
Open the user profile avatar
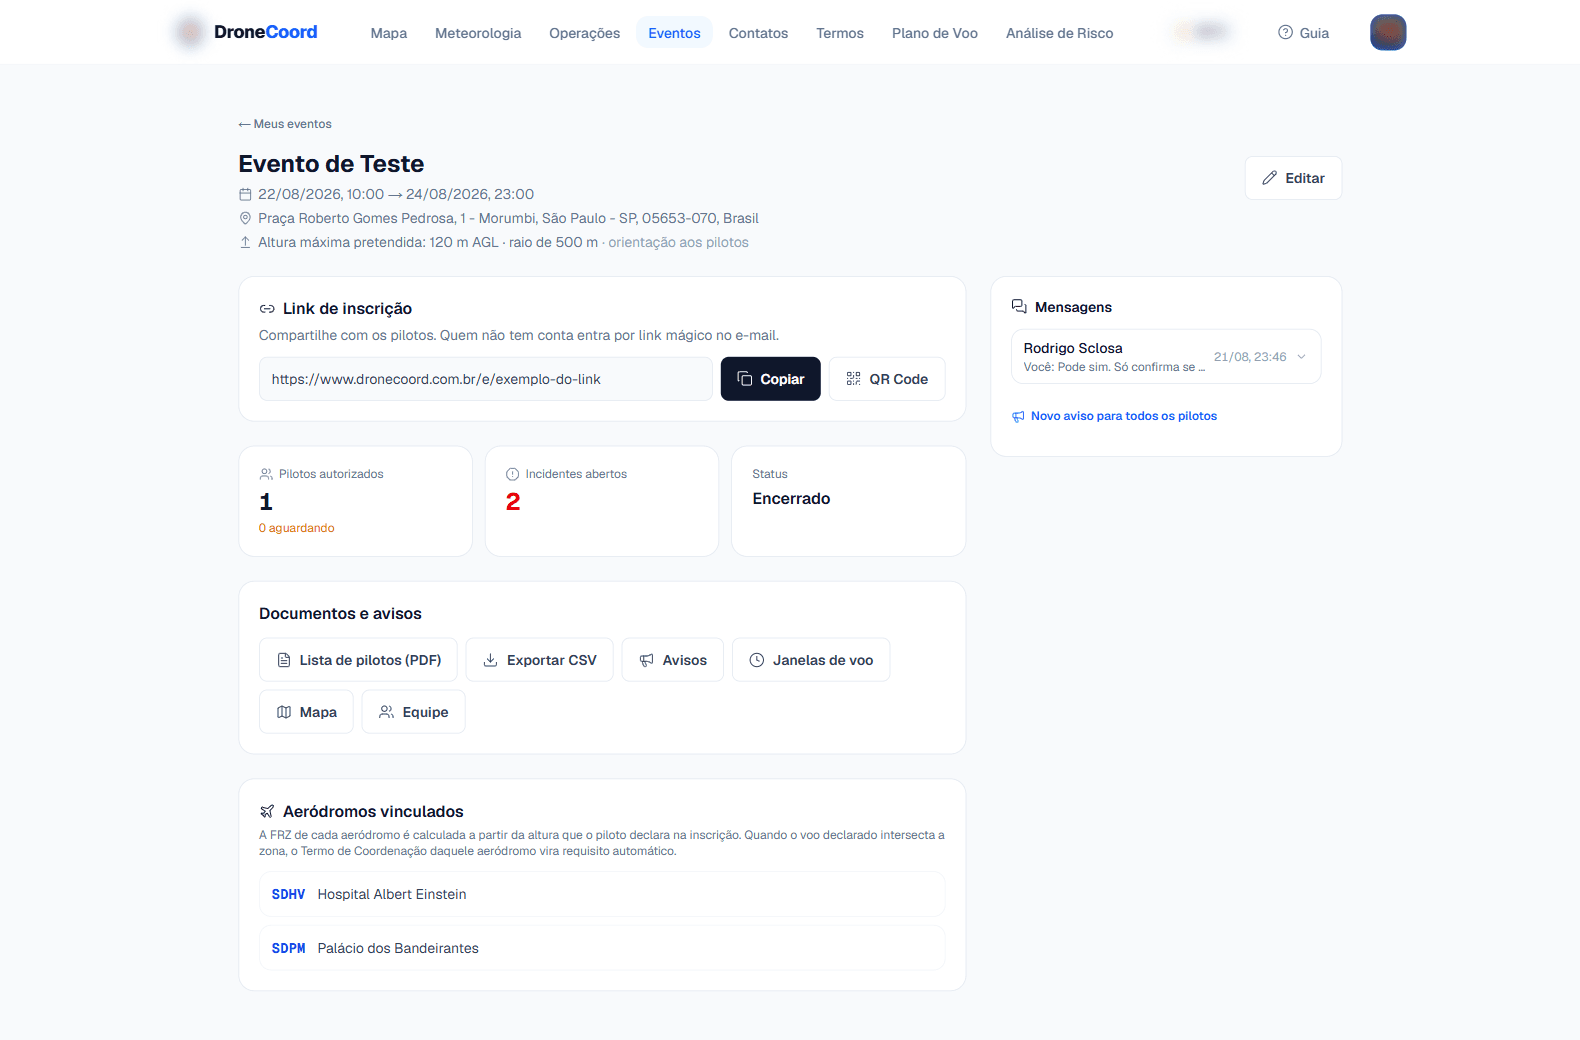pos(1388,32)
